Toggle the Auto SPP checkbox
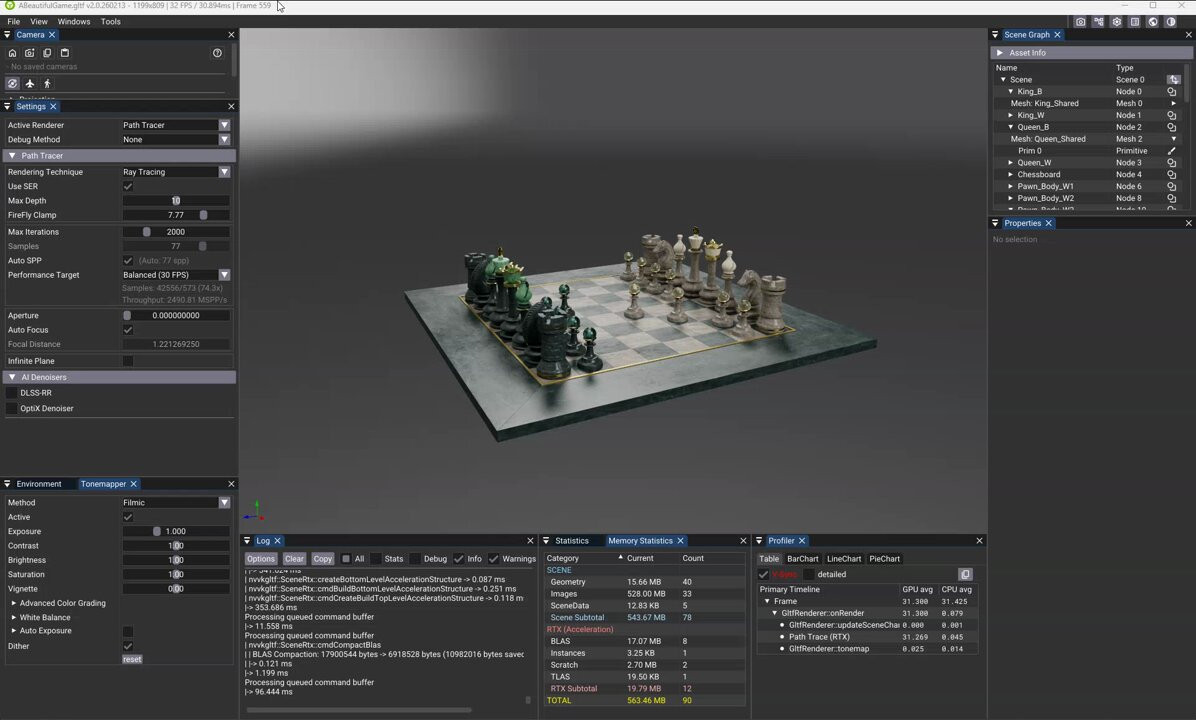The height and width of the screenshot is (720, 1196). [128, 261]
